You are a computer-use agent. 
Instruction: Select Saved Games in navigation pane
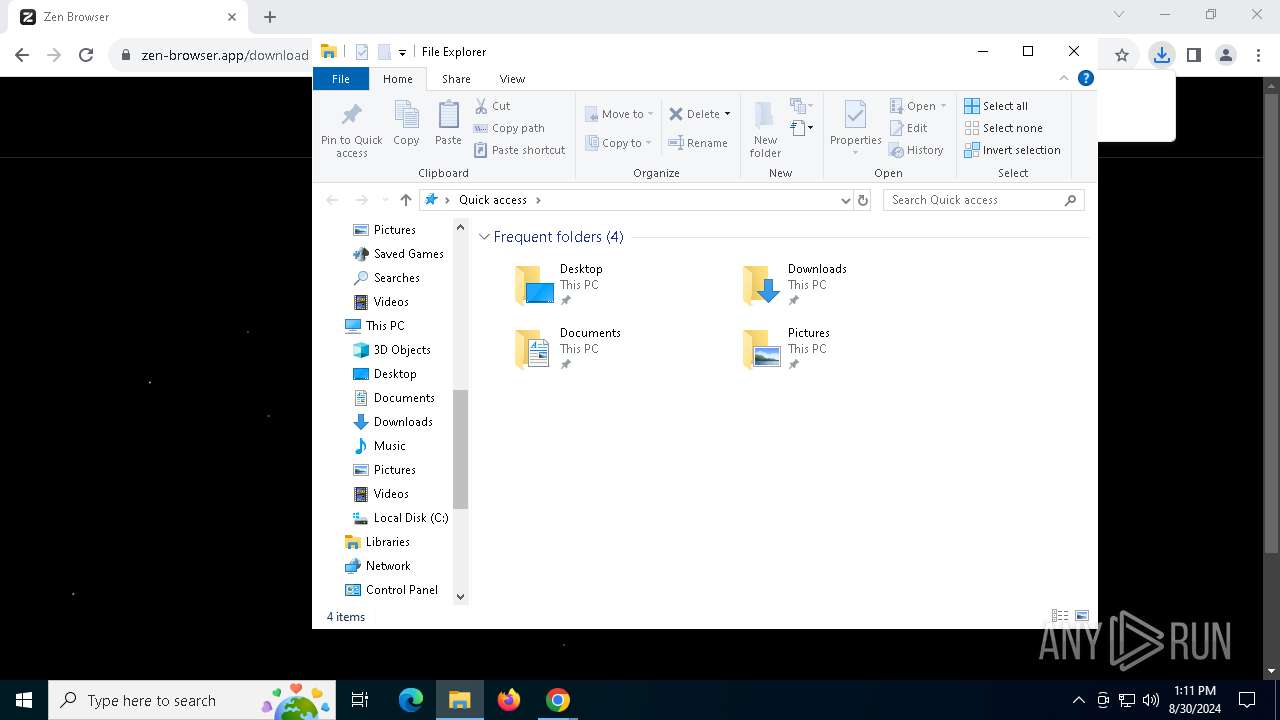(398, 254)
